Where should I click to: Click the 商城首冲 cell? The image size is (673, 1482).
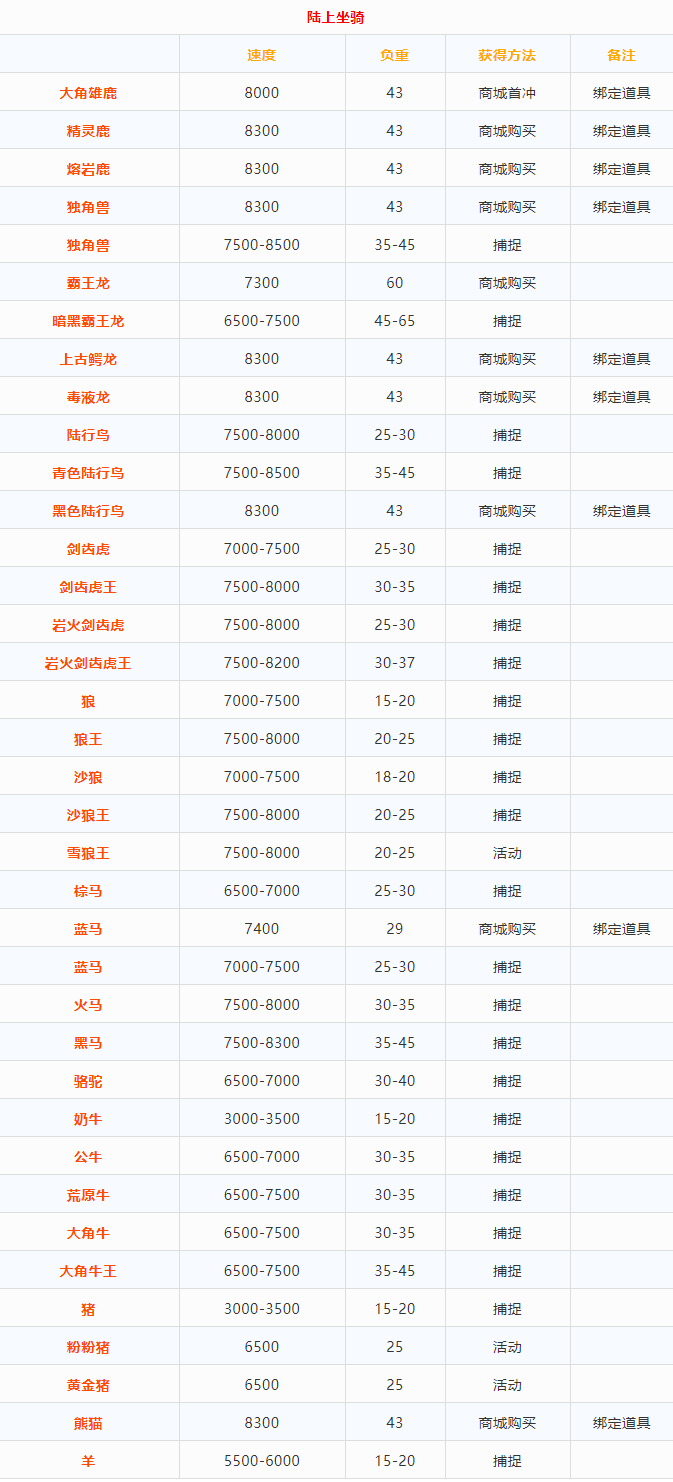[507, 93]
